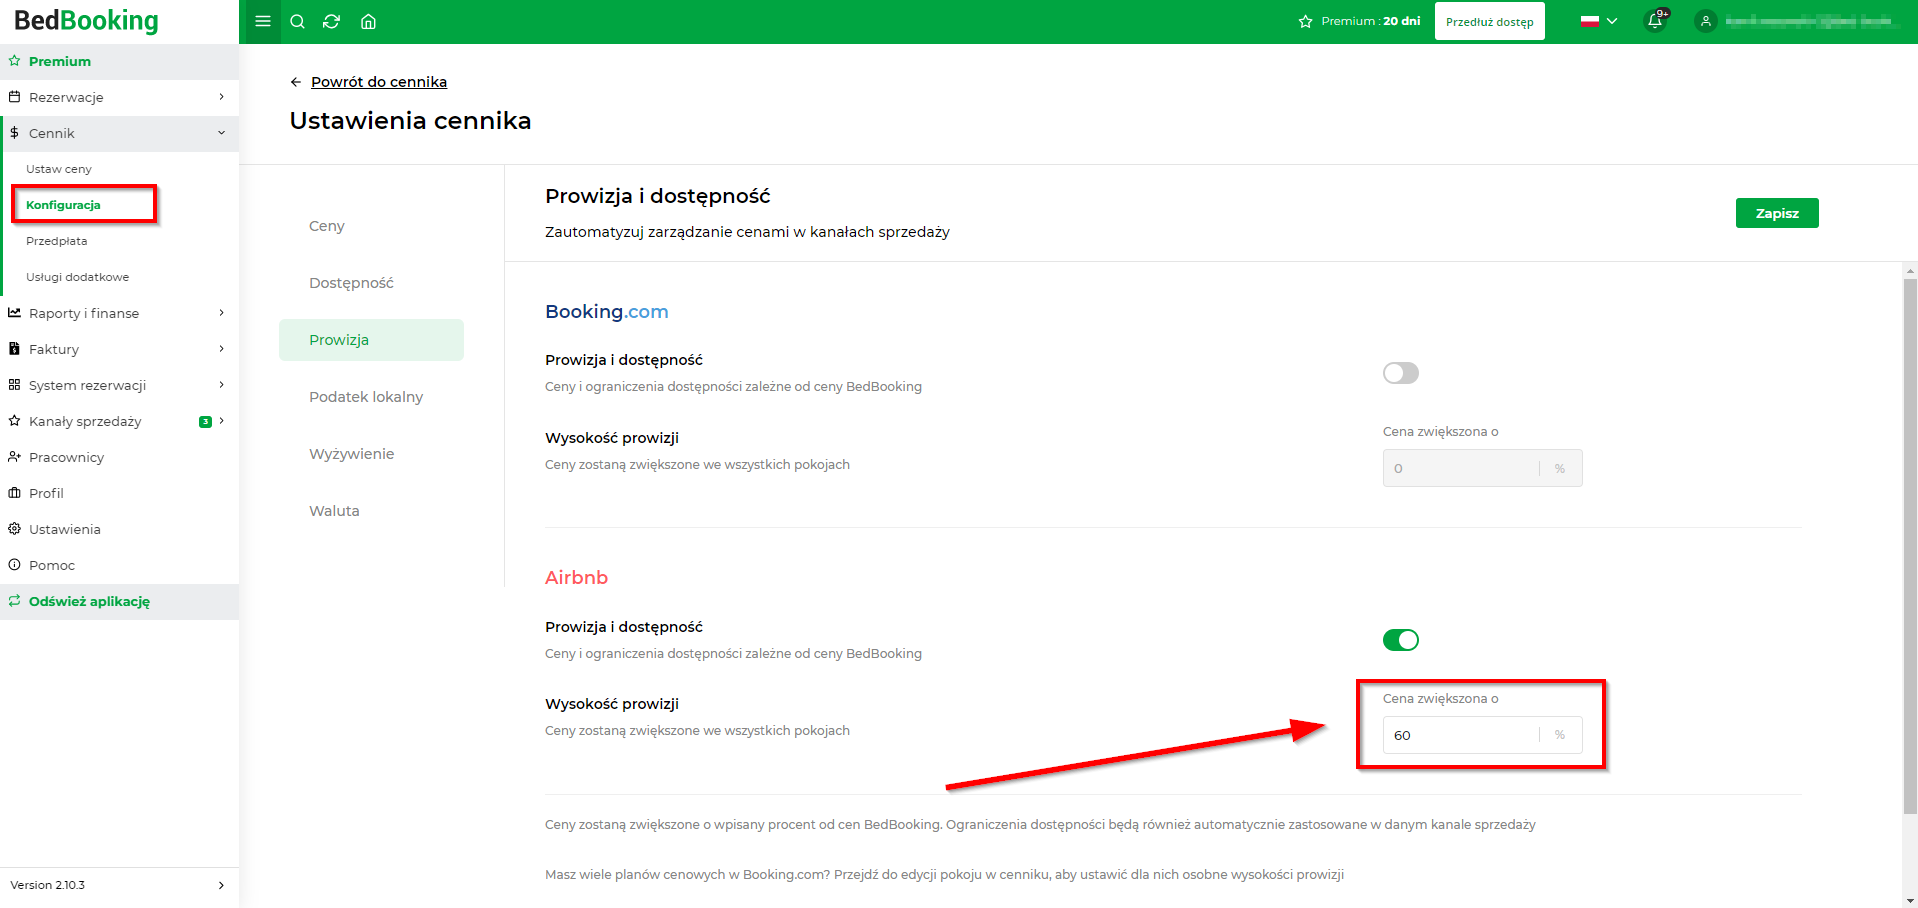Select the Wyżywienie settings tab
The width and height of the screenshot is (1918, 908).
click(371, 454)
